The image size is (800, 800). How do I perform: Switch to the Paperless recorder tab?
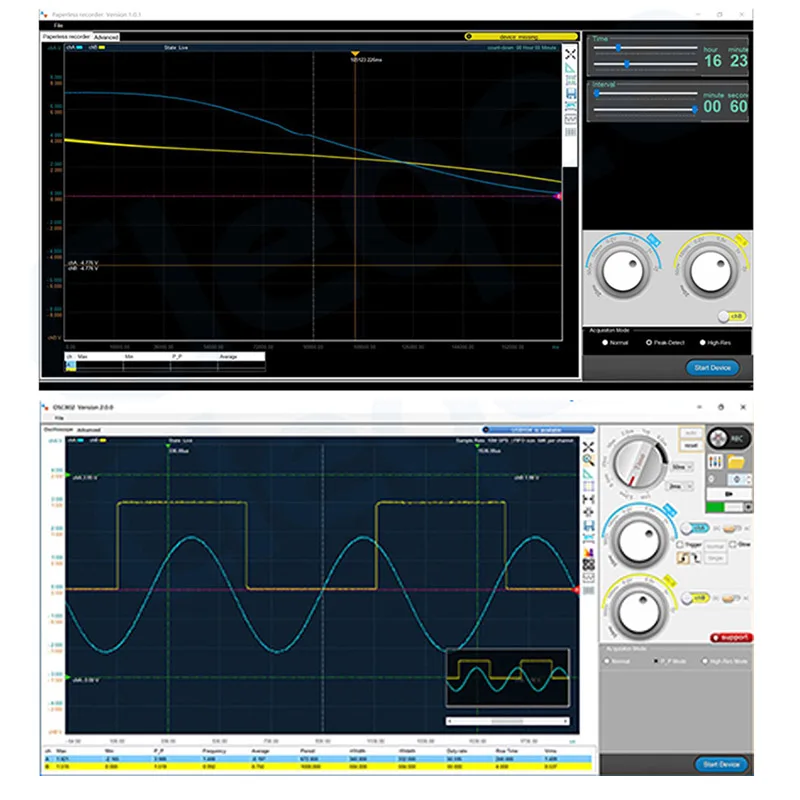(x=66, y=37)
